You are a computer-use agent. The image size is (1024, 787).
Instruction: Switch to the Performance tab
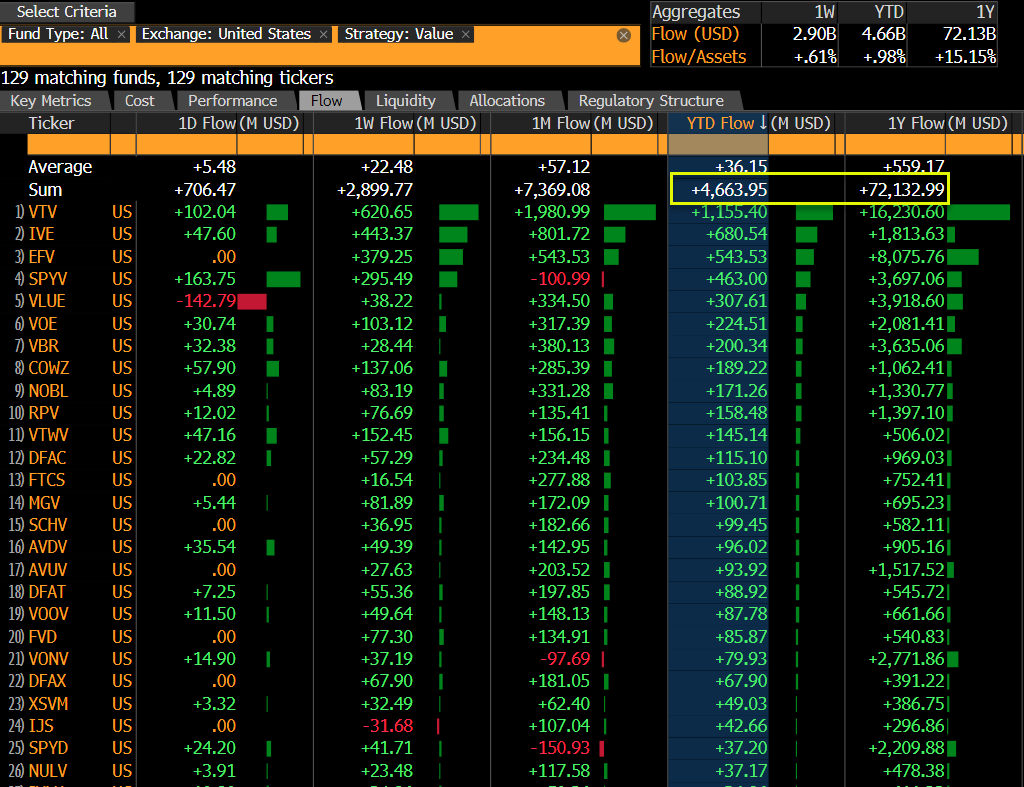[x=232, y=101]
